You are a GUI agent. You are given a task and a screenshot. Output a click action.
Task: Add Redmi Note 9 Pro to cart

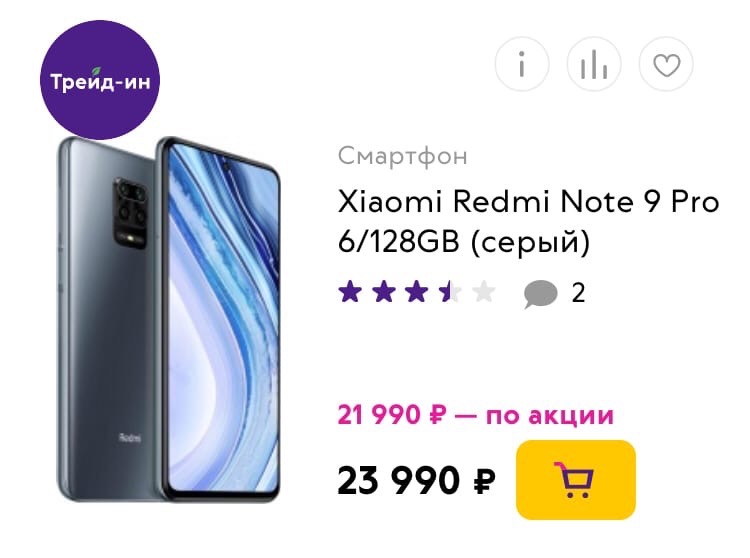(575, 480)
